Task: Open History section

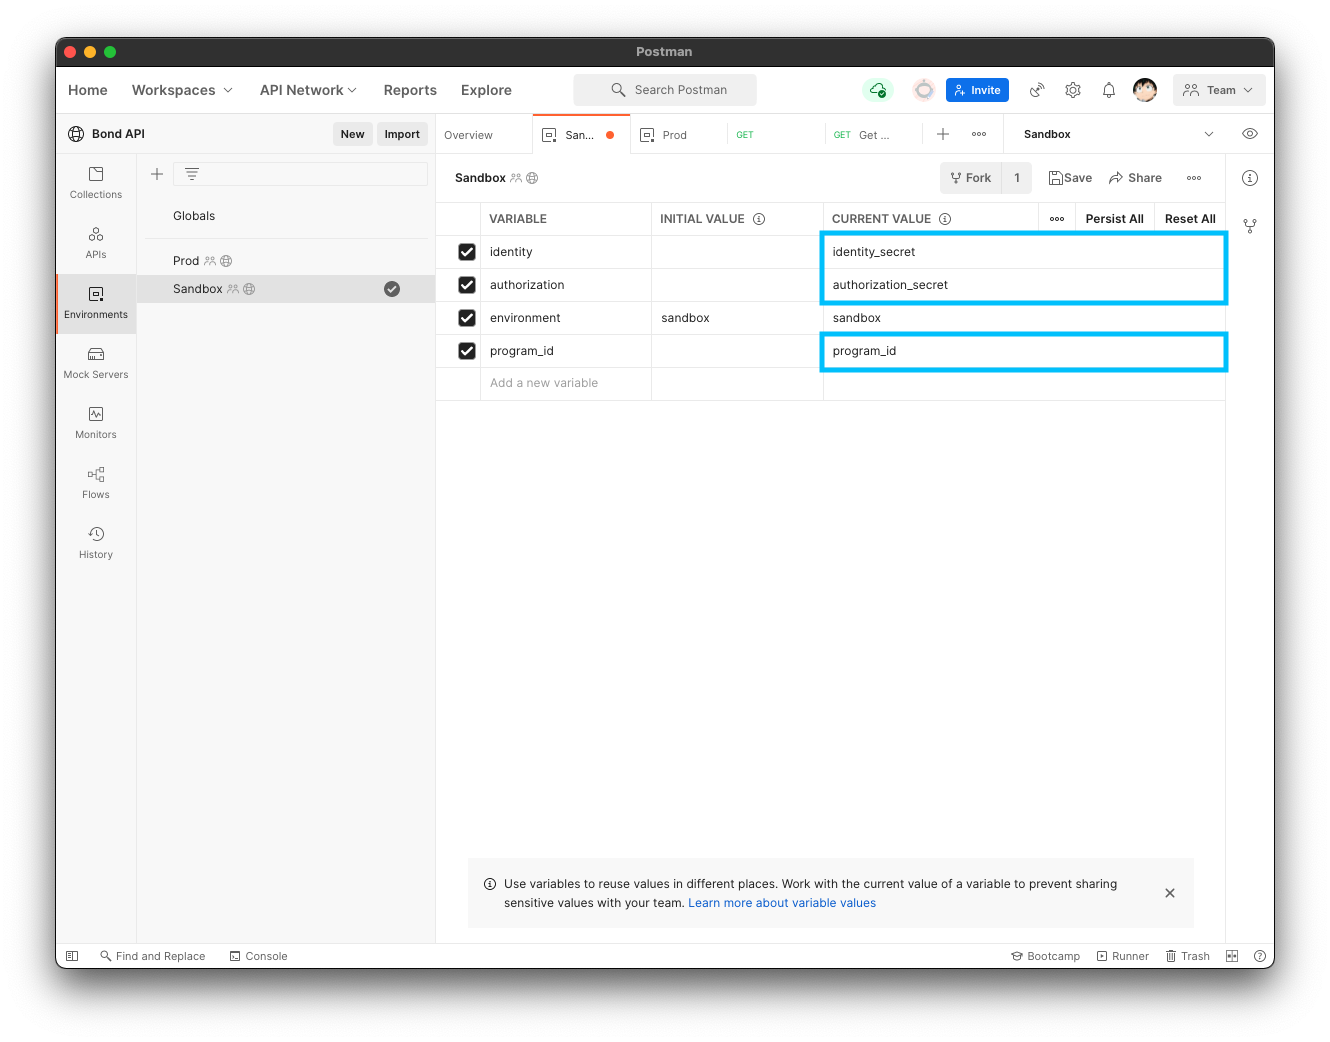Action: [x=96, y=543]
